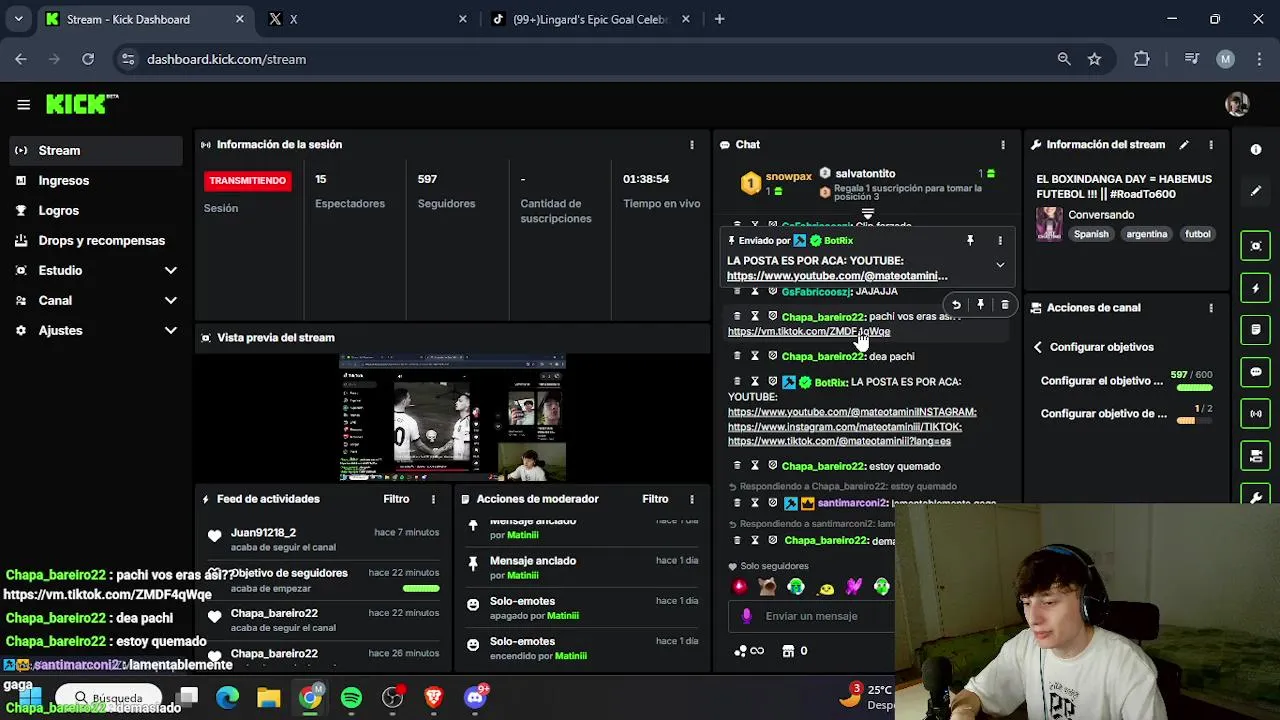1280x720 pixels.
Task: Select the argentina tag
Action: (x=1147, y=234)
